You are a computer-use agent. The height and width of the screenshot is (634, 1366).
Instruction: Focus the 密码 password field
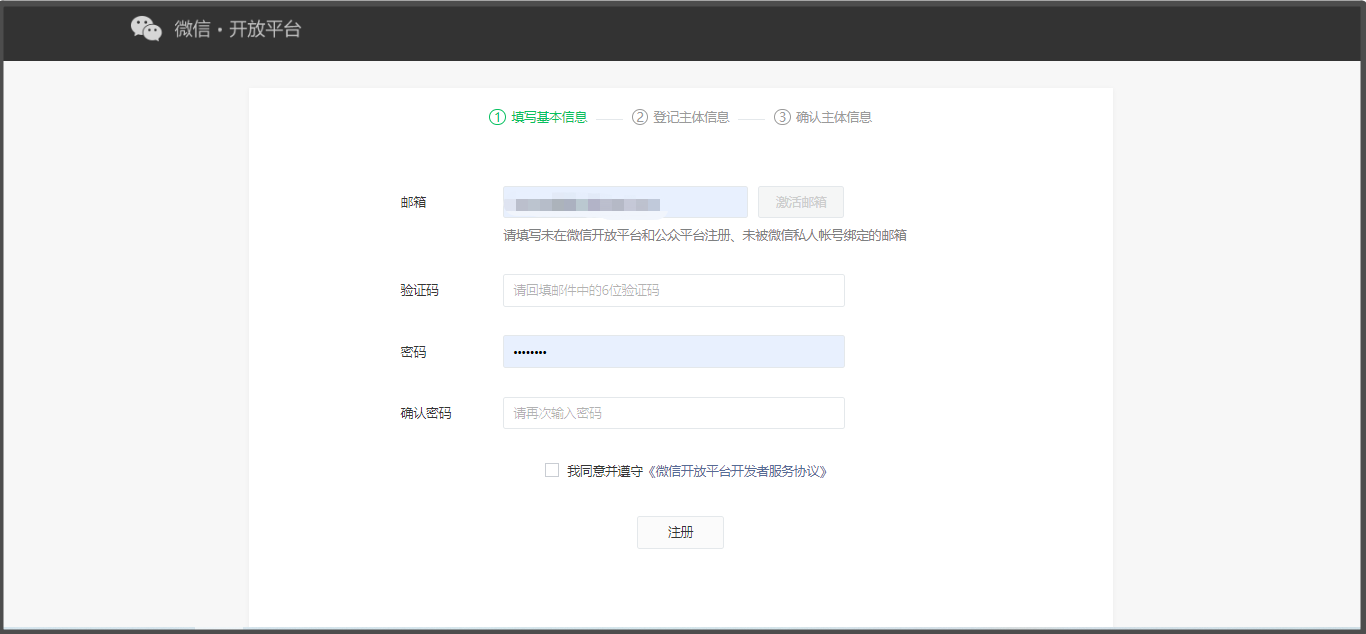pyautogui.click(x=674, y=352)
